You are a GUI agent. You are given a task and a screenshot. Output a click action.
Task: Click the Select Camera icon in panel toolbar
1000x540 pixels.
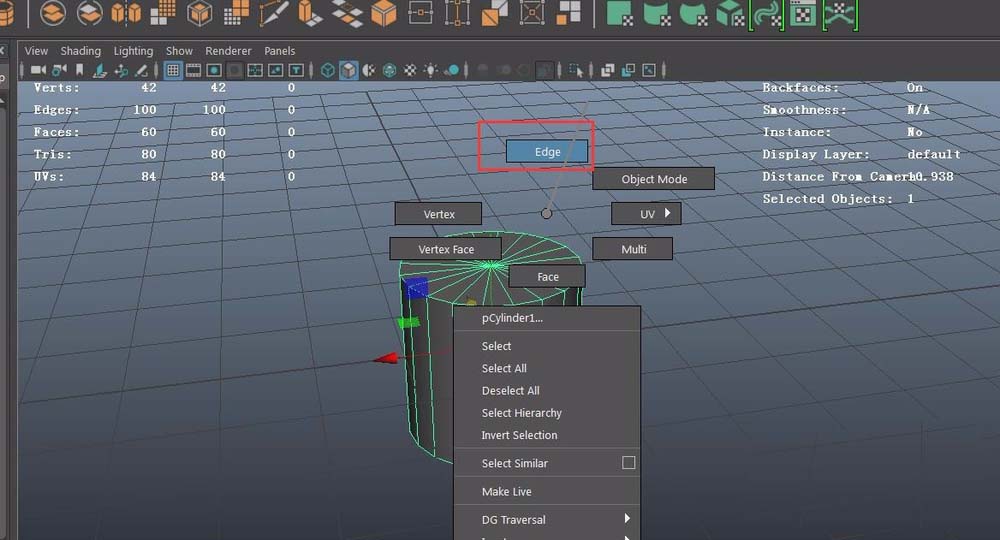click(x=38, y=70)
